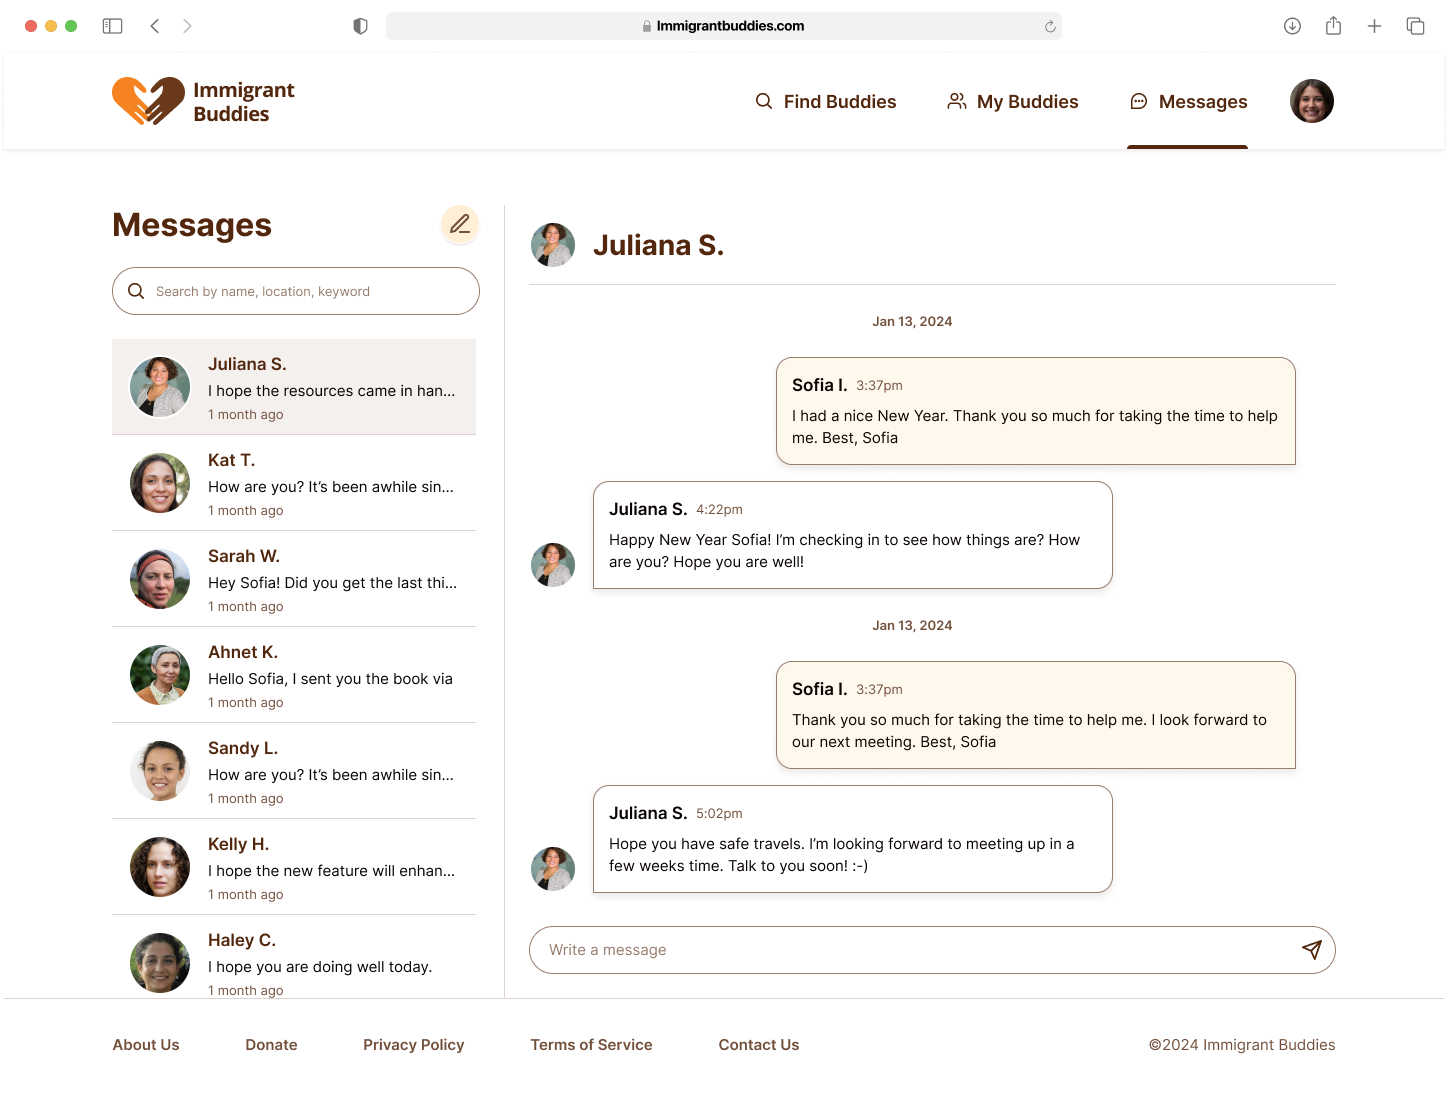Open the Privacy Policy link
The height and width of the screenshot is (1094, 1448).
tap(414, 1045)
